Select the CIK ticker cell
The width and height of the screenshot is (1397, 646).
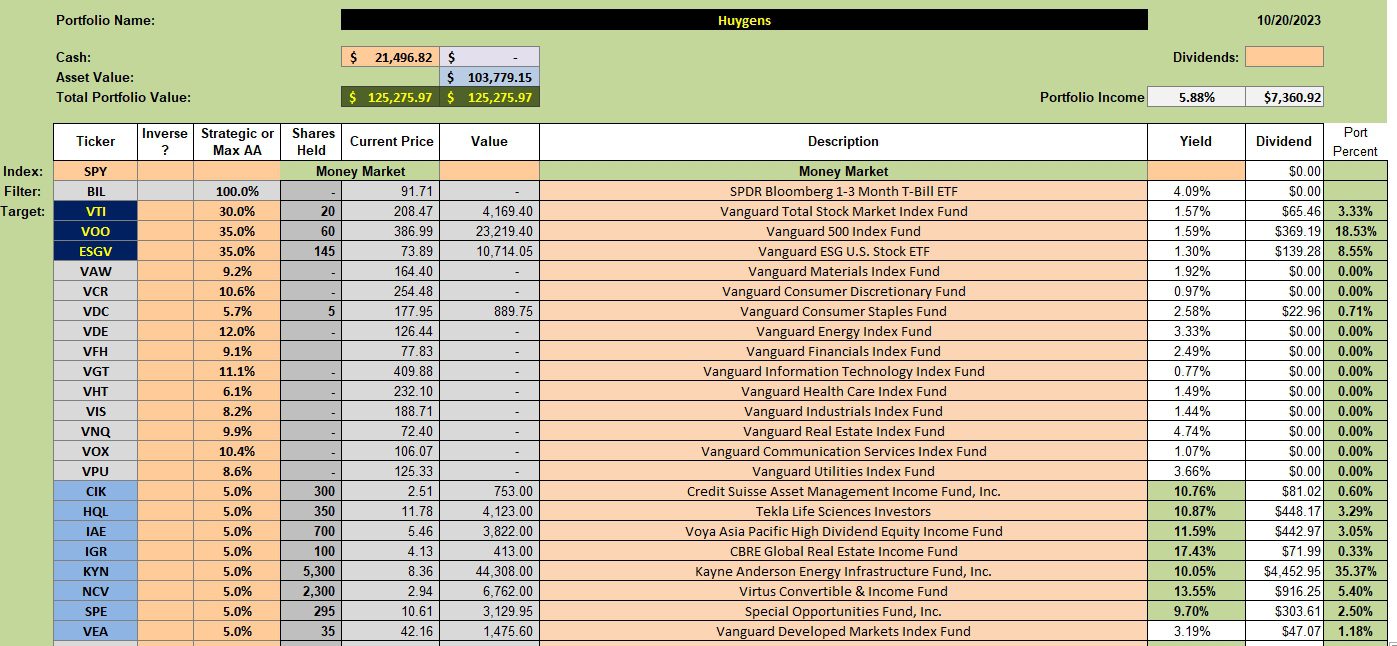pos(96,491)
